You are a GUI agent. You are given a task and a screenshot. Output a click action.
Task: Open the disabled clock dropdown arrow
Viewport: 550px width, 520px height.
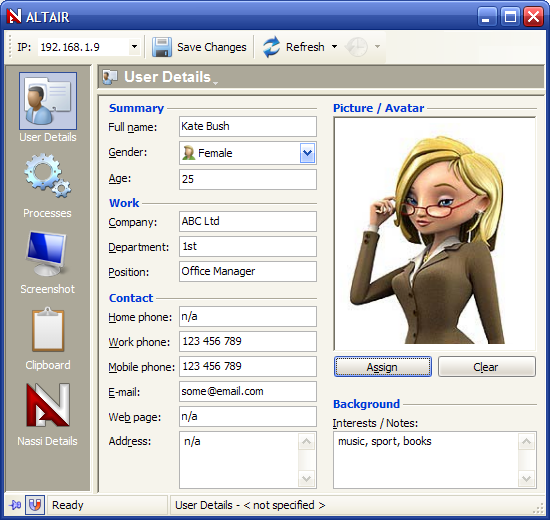pyautogui.click(x=377, y=46)
